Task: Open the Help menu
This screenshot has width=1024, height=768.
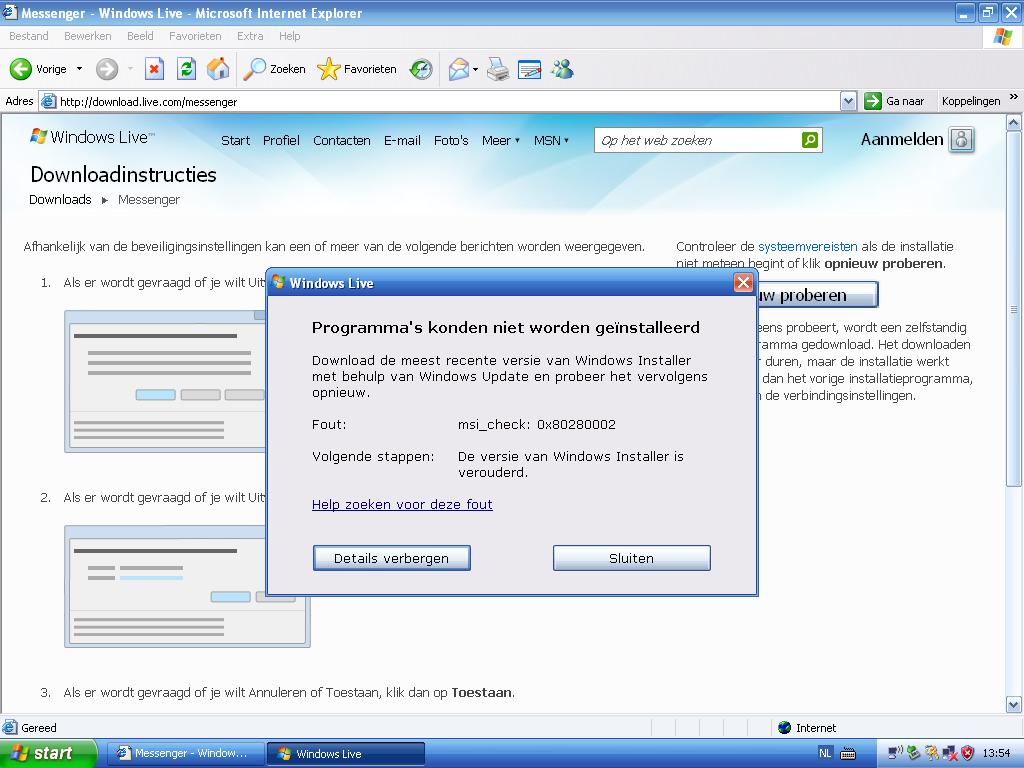Action: point(289,36)
